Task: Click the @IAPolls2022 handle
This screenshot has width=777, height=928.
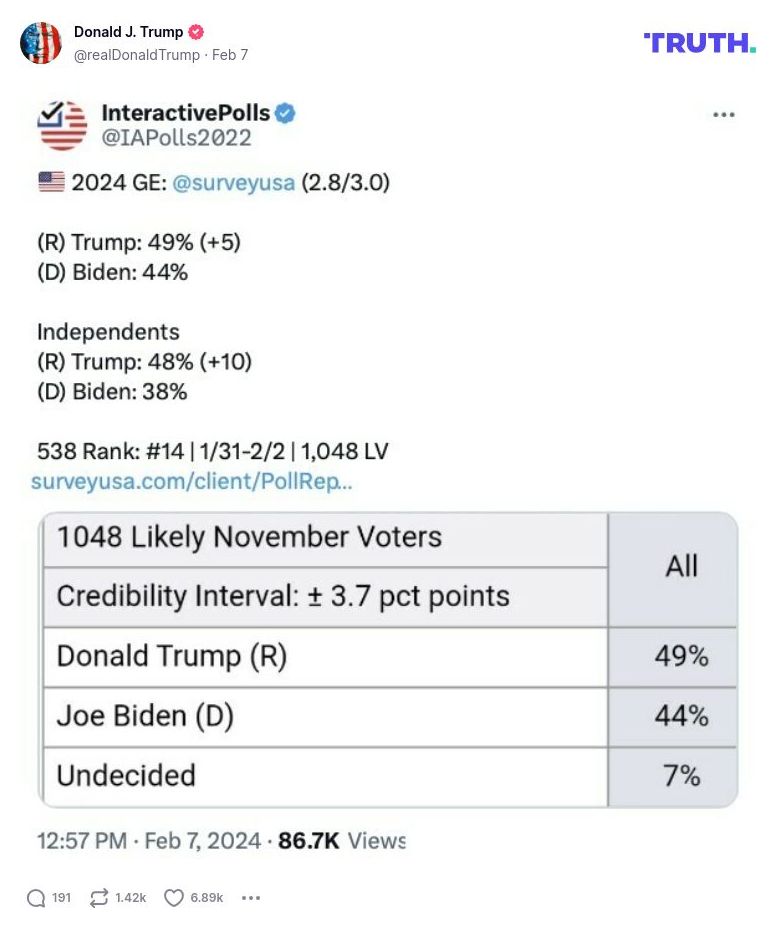Action: [176, 135]
